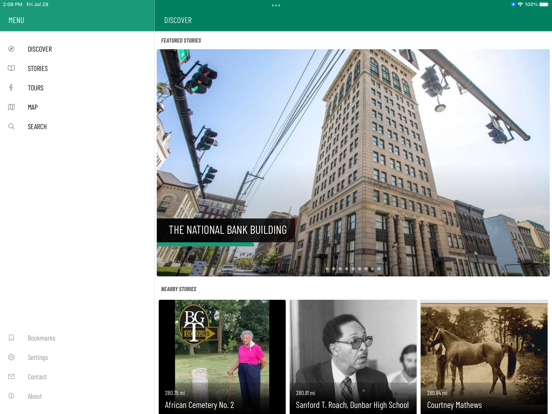Screen dimensions: 552x414
Task: Click the Featured Stories heading
Action: click(181, 40)
